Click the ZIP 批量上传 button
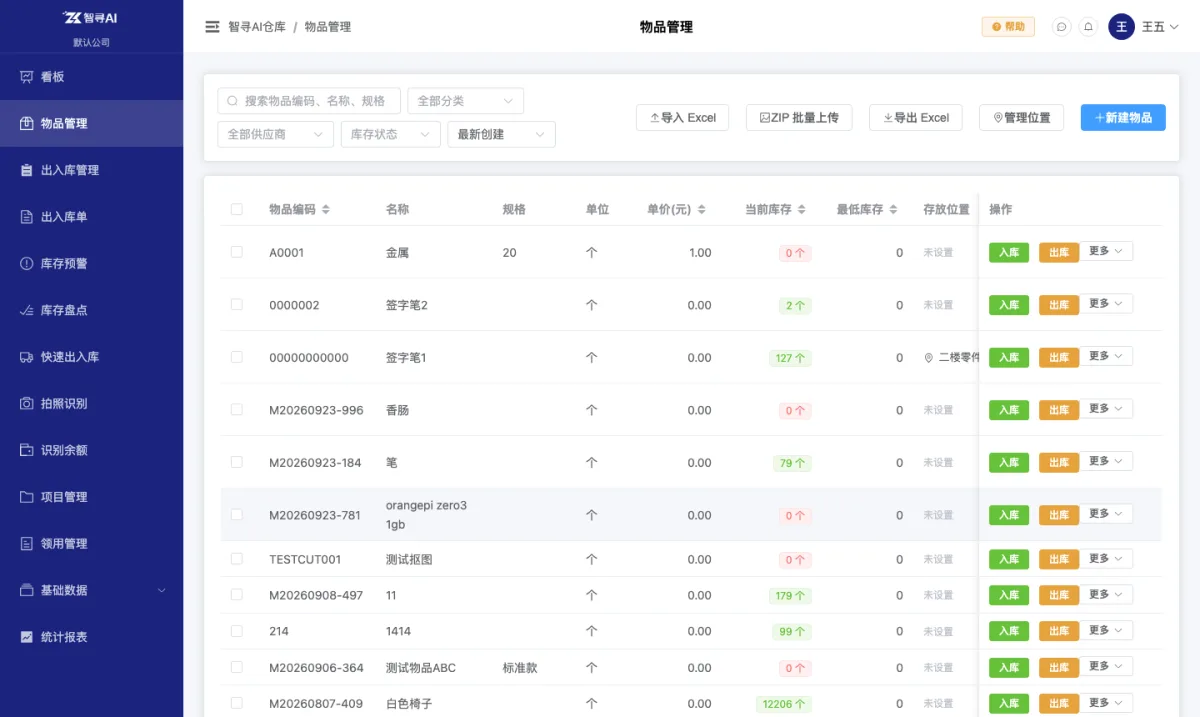The width and height of the screenshot is (1200, 717). point(799,117)
